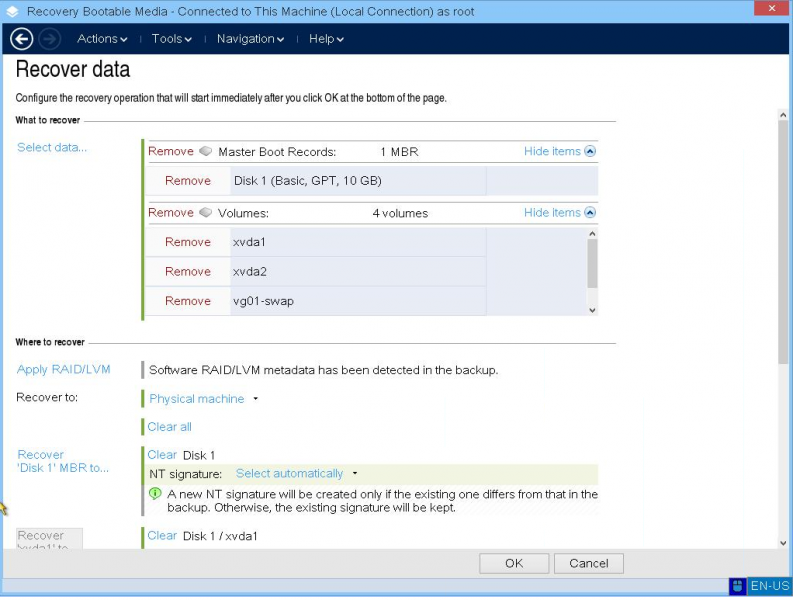The height and width of the screenshot is (600, 793).
Task: Expand the Navigation menu
Action: pyautogui.click(x=250, y=39)
